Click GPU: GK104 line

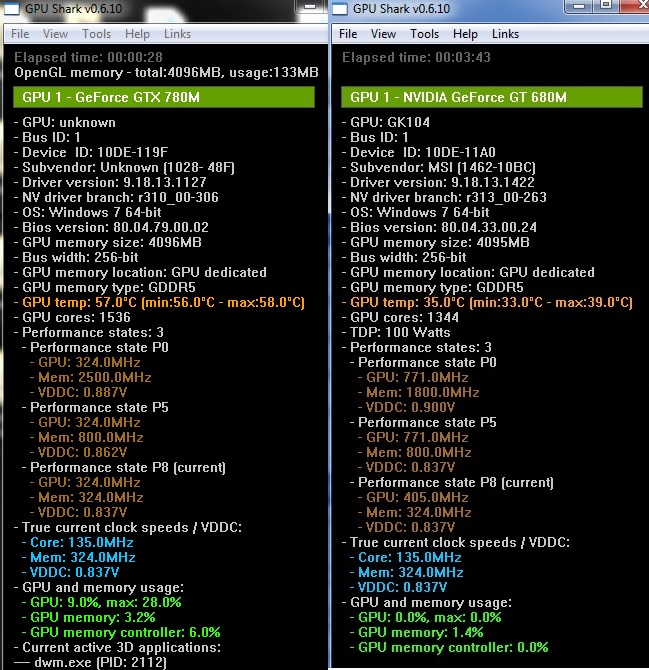pos(386,122)
